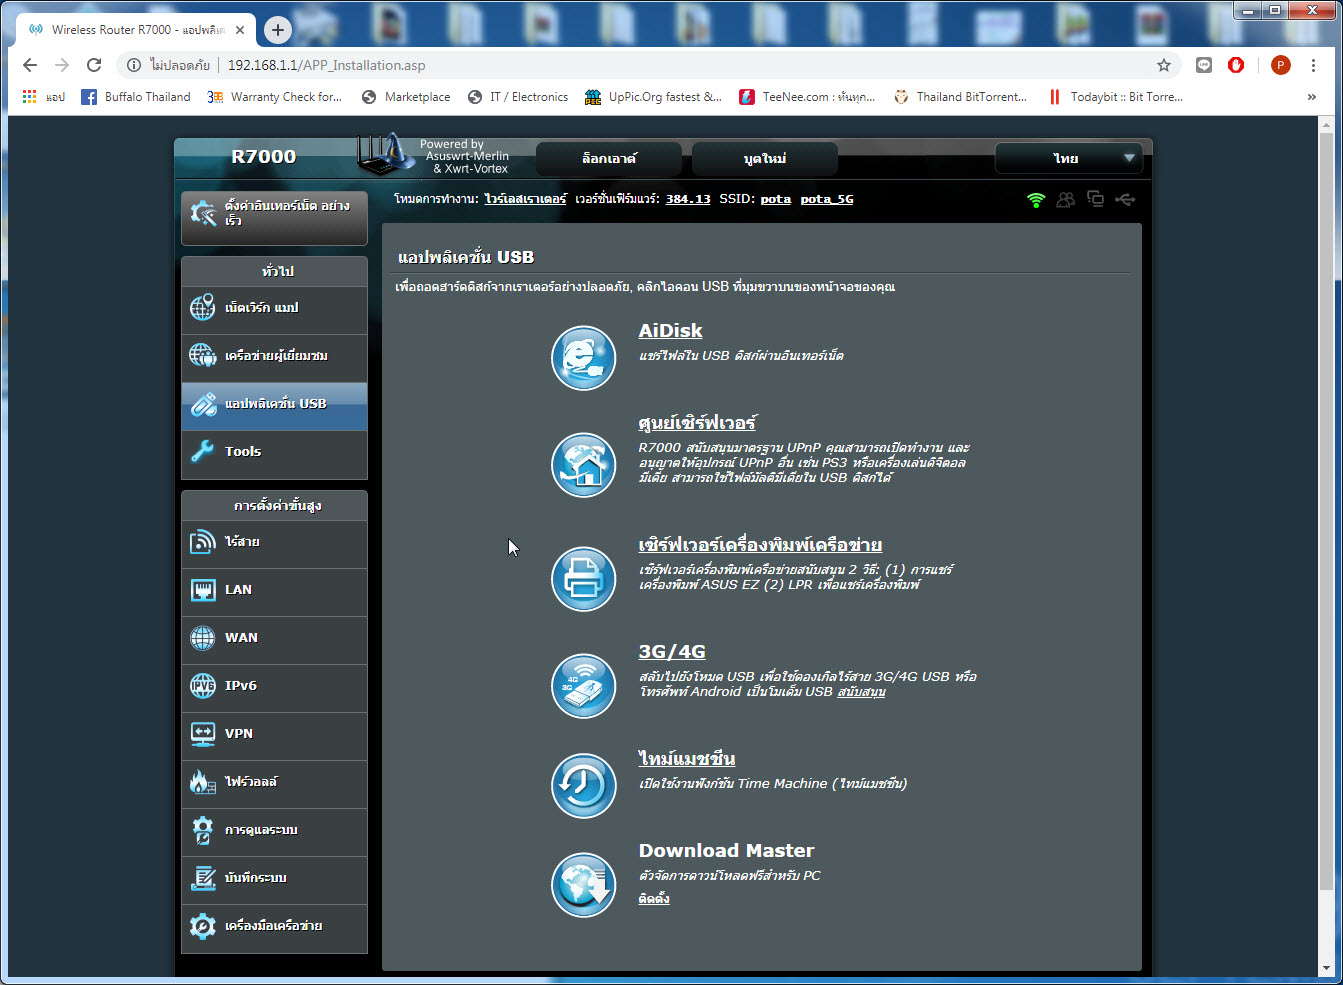Click the pota SSID link
Screen dimensions: 1343x985
pos(775,199)
